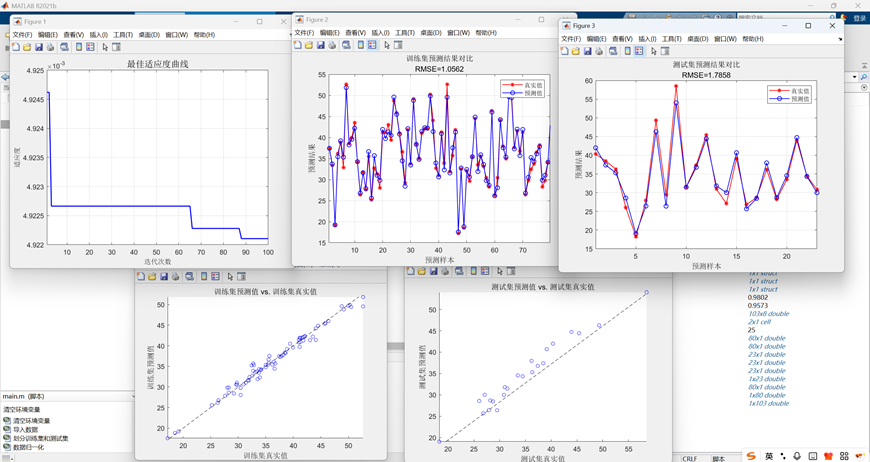Open file icon in Figure 3 toolbar
Image resolution: width=870 pixels, height=462 pixels.
(575, 51)
